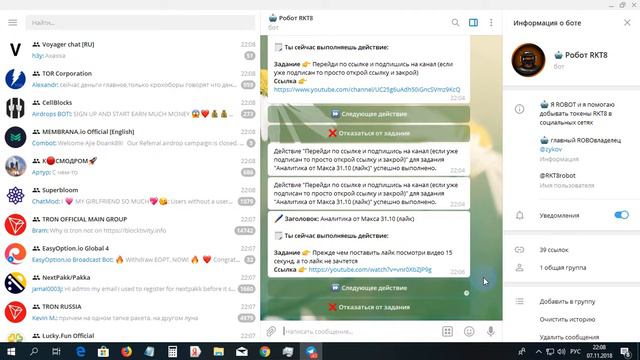Toggle the Уведомления notifications switch
This screenshot has width=640, height=360.
[x=621, y=215]
